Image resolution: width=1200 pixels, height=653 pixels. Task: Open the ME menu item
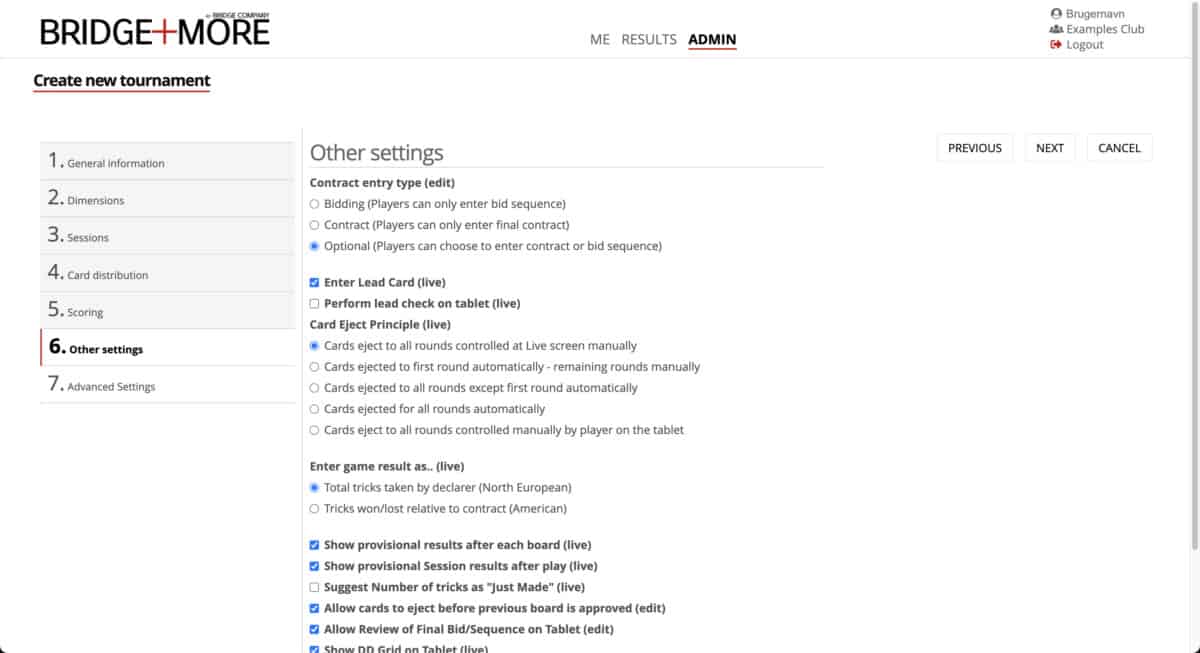tap(599, 40)
